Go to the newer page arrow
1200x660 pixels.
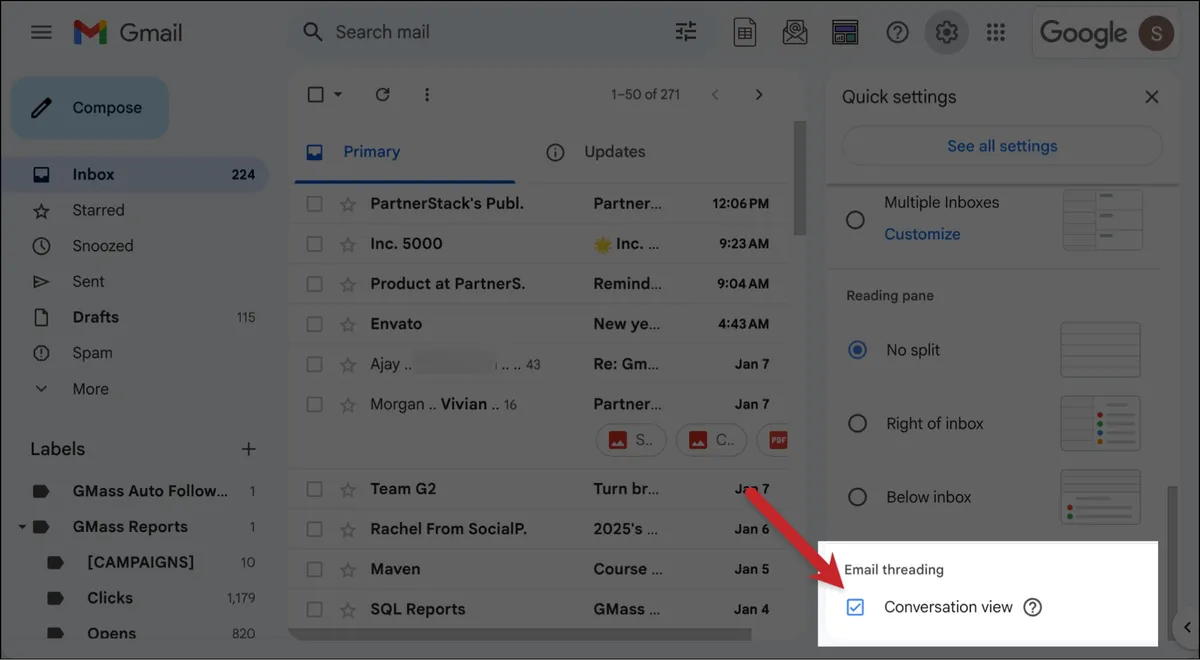(x=714, y=94)
